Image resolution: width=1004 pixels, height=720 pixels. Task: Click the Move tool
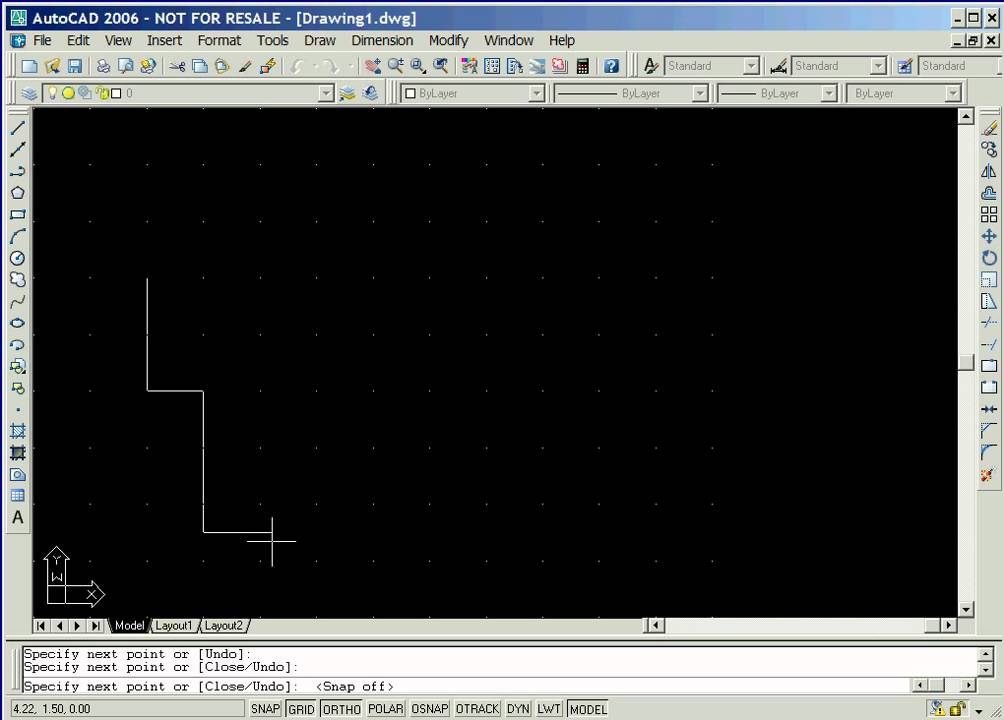tap(989, 236)
